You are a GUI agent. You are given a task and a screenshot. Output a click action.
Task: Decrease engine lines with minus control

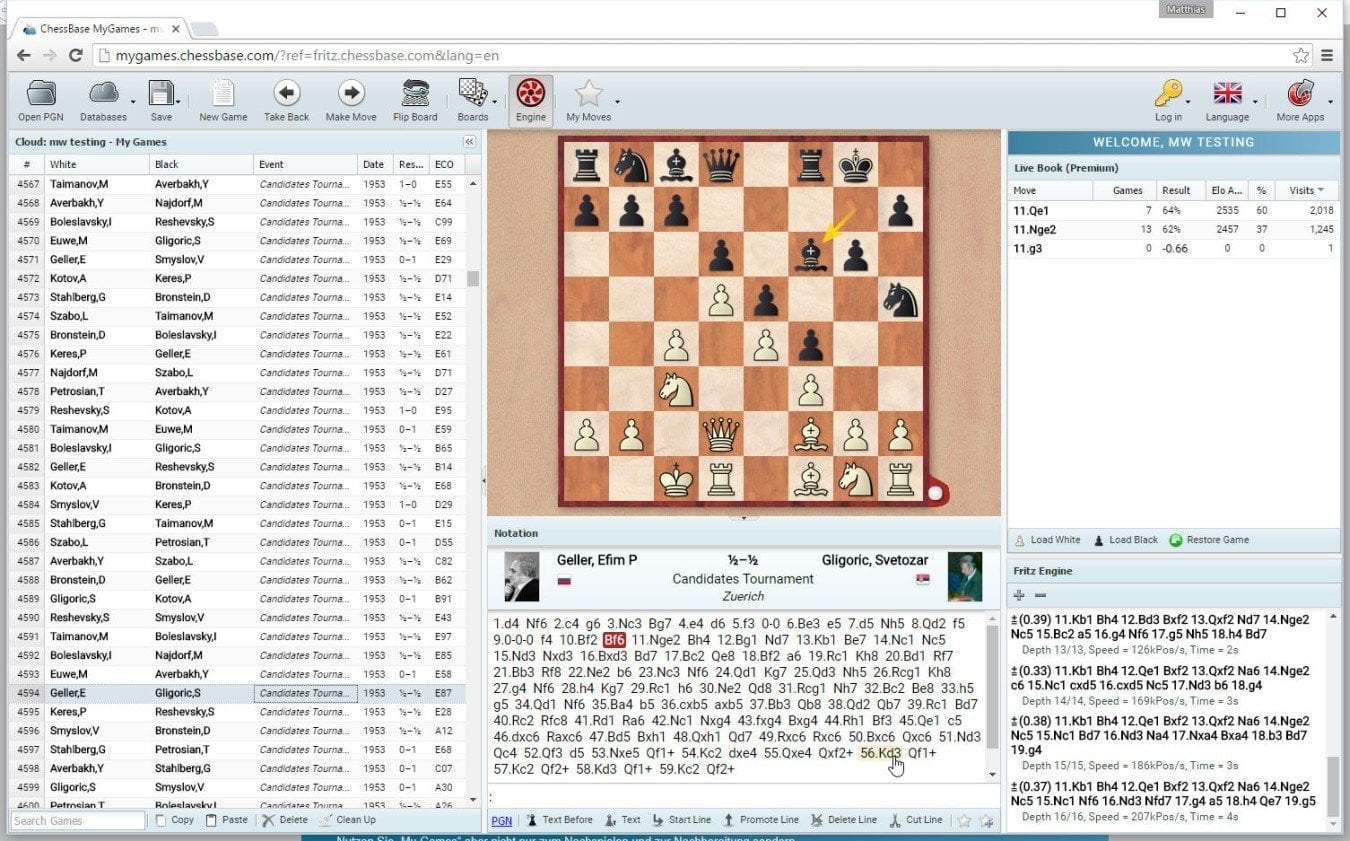pos(1042,594)
